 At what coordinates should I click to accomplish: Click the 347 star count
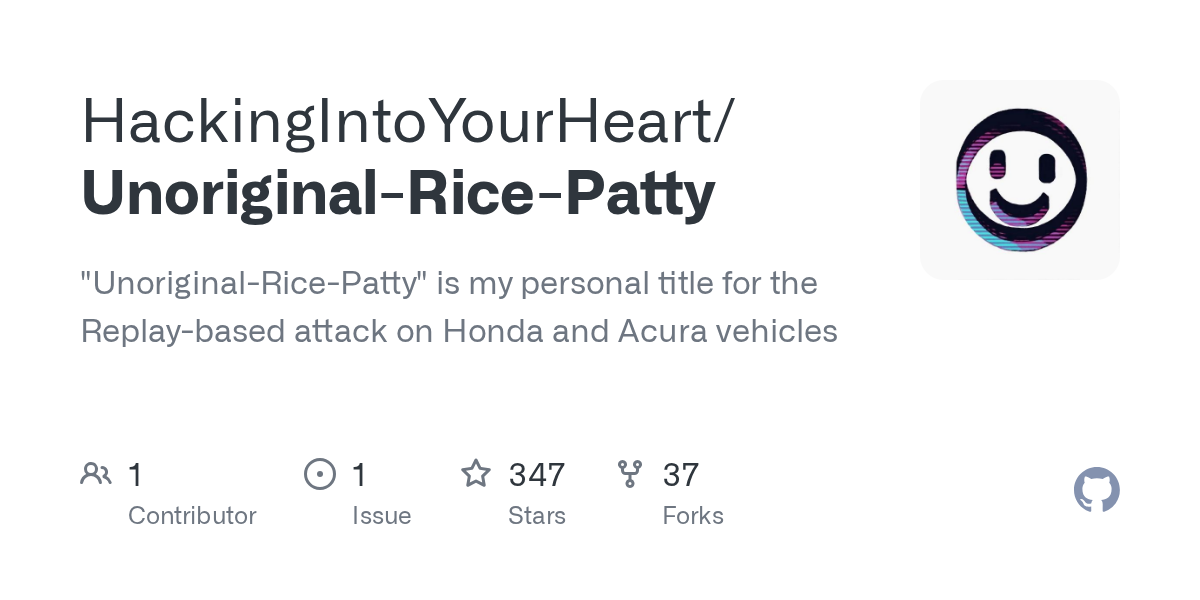(x=537, y=474)
